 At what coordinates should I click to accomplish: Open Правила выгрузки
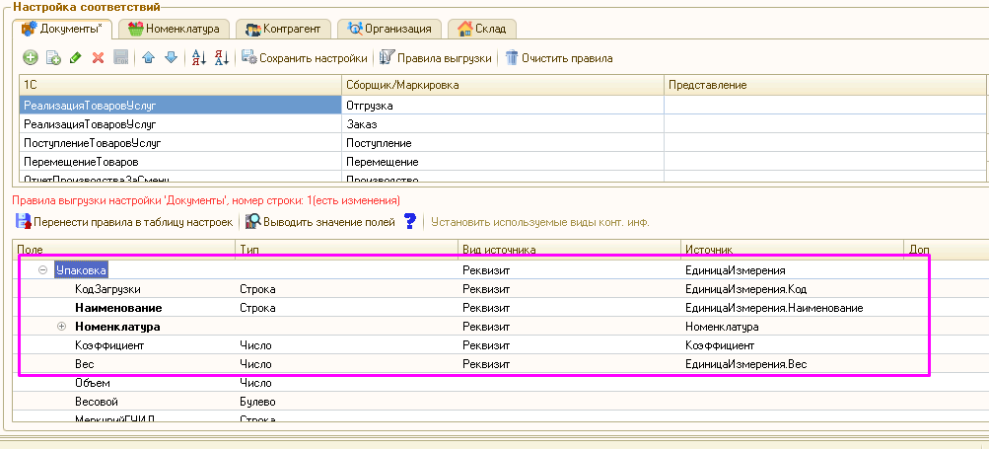[x=436, y=58]
